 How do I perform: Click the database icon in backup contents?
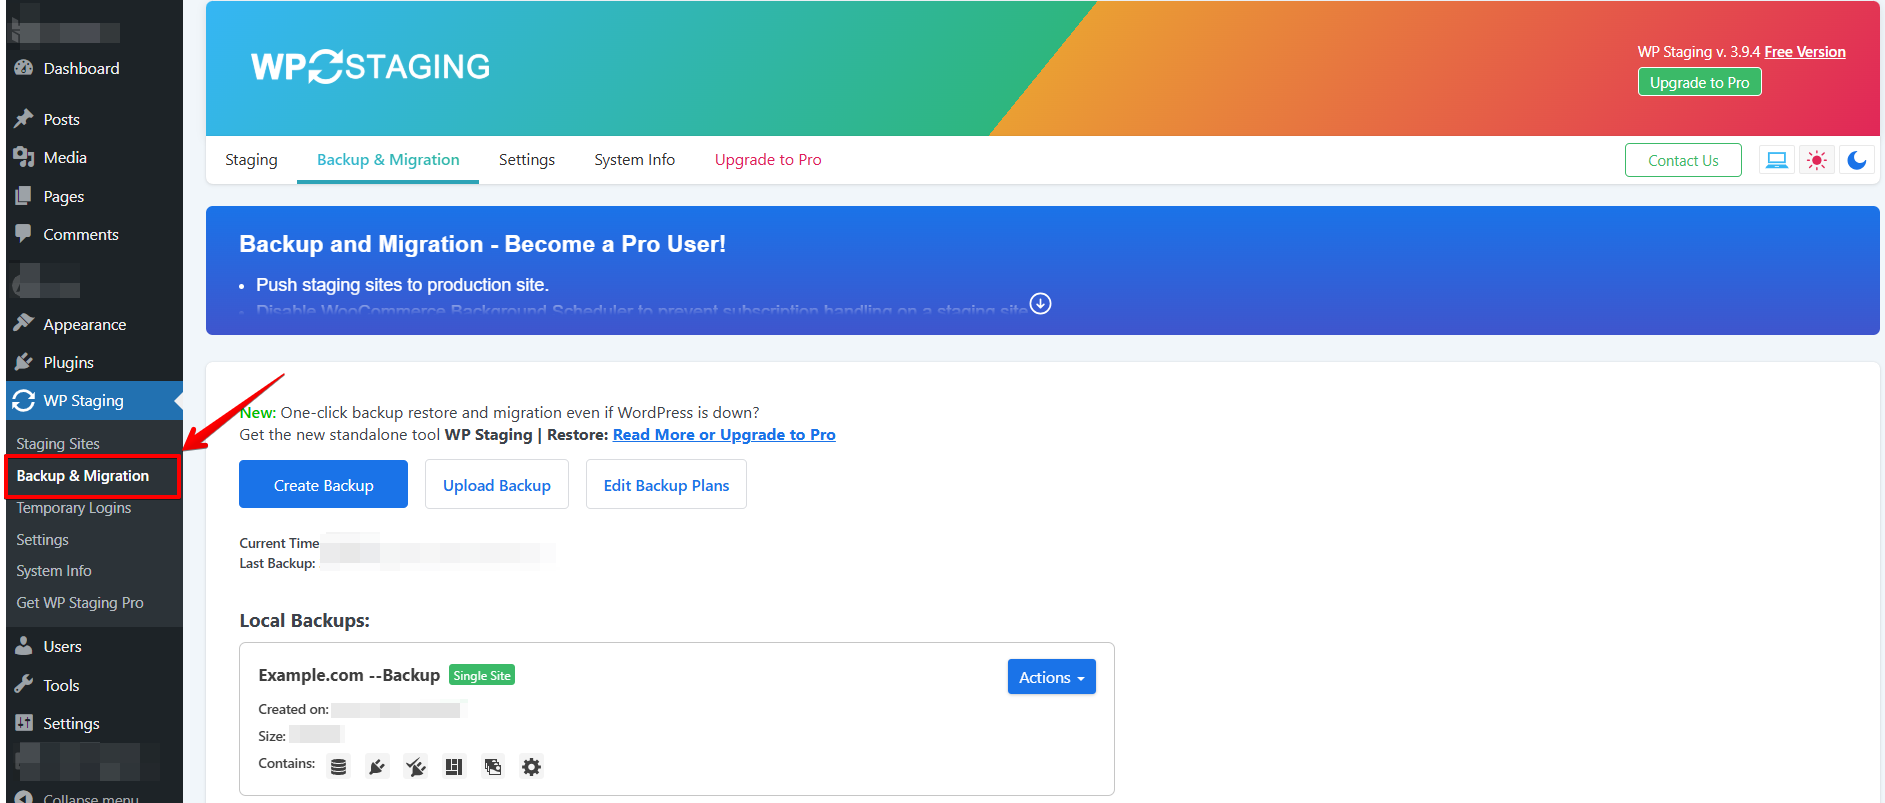(339, 767)
